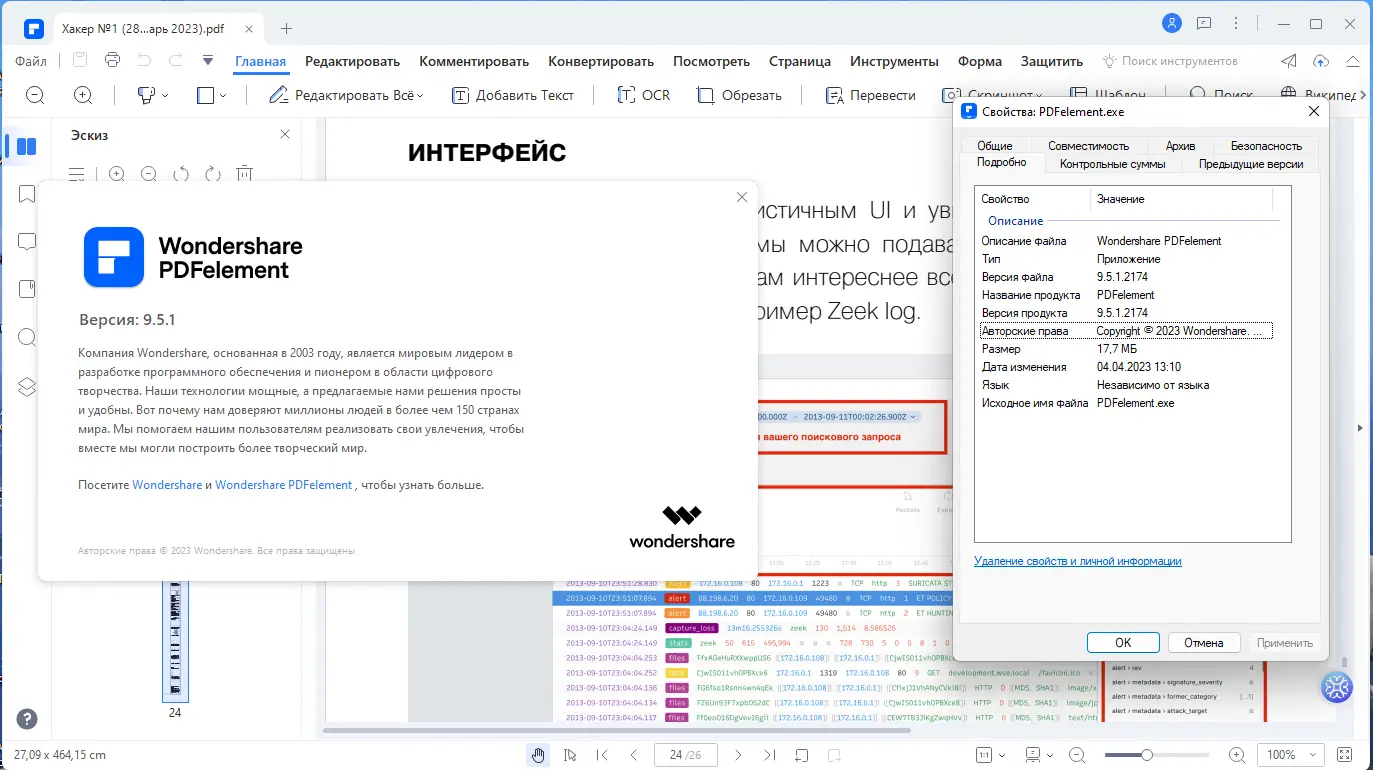Open the Защитить tab
Viewport: 1373px width, 770px height.
tap(1052, 61)
